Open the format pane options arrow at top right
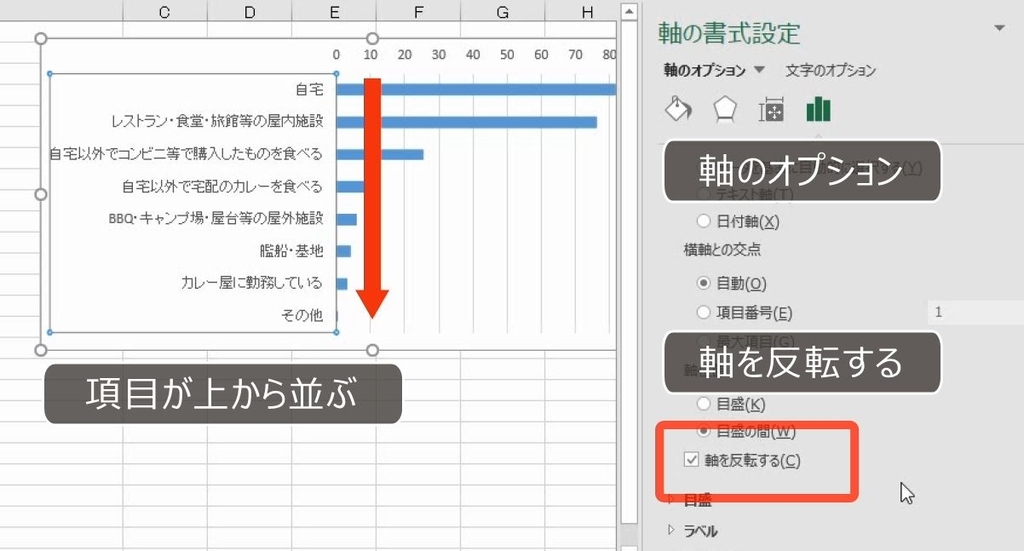Viewport: 1024px width, 551px height. [x=999, y=28]
